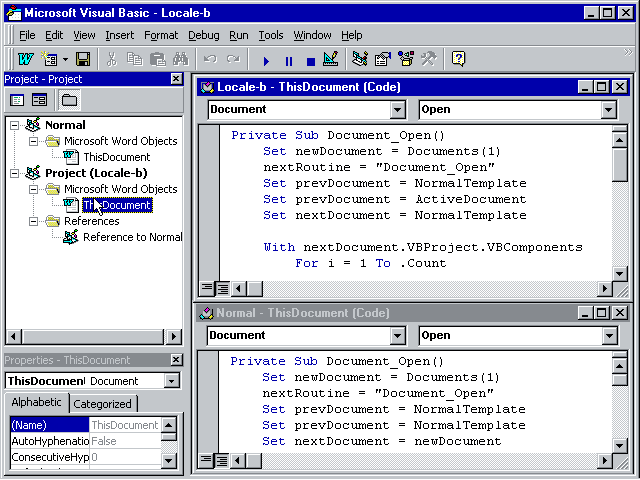Select ThisDocument under Project (Locale-b)
The height and width of the screenshot is (480, 640).
pos(117,205)
